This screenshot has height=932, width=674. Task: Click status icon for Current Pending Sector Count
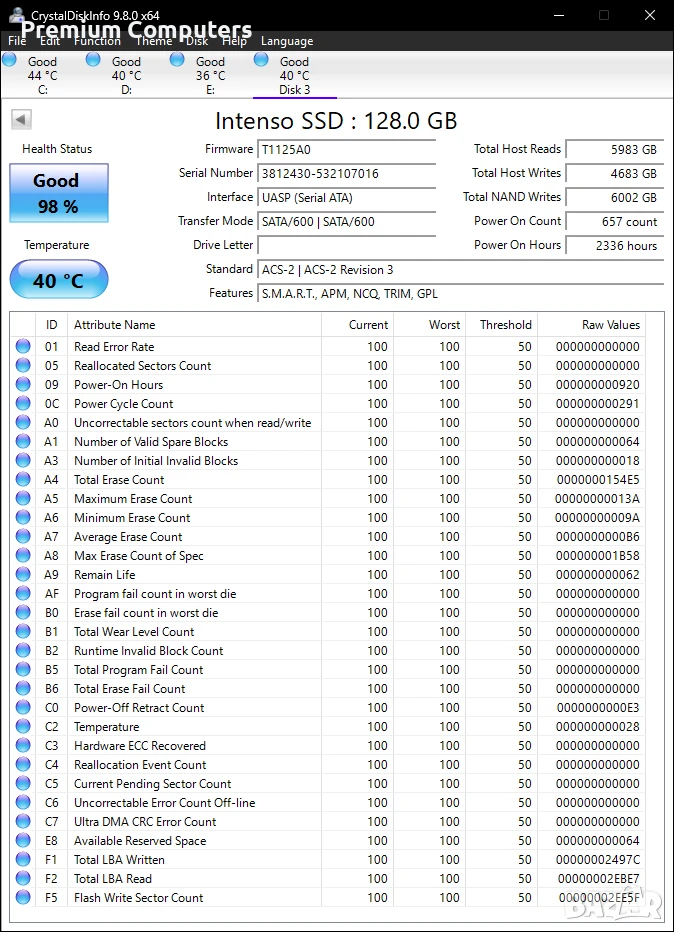click(x=23, y=783)
